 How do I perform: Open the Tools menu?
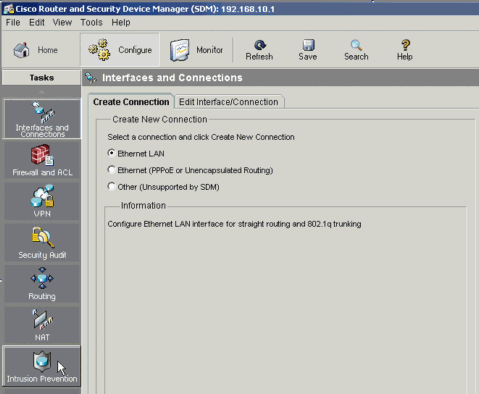[91, 23]
